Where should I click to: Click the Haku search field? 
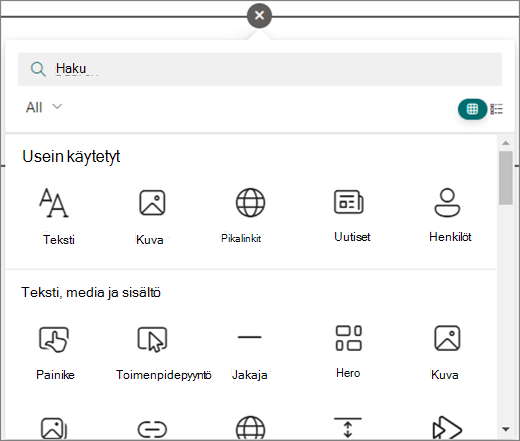pos(260,69)
